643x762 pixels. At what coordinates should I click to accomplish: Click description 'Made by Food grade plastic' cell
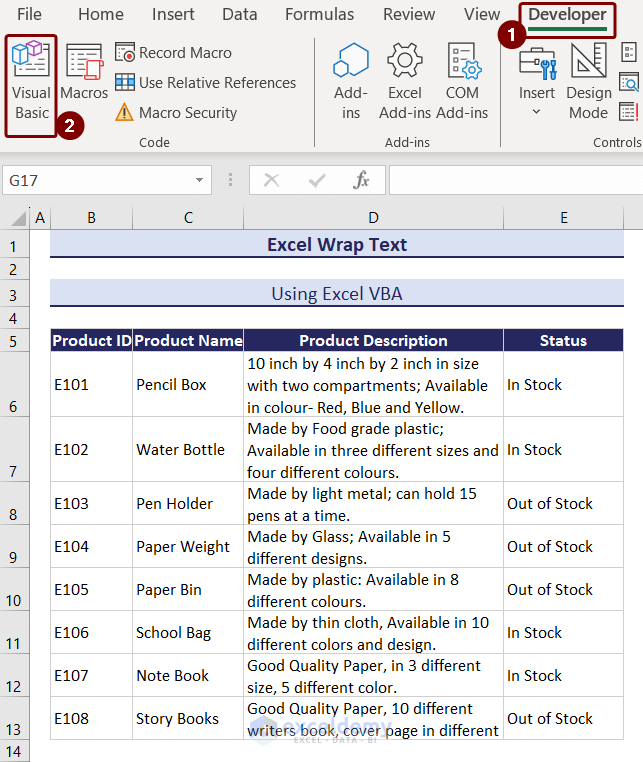(373, 450)
